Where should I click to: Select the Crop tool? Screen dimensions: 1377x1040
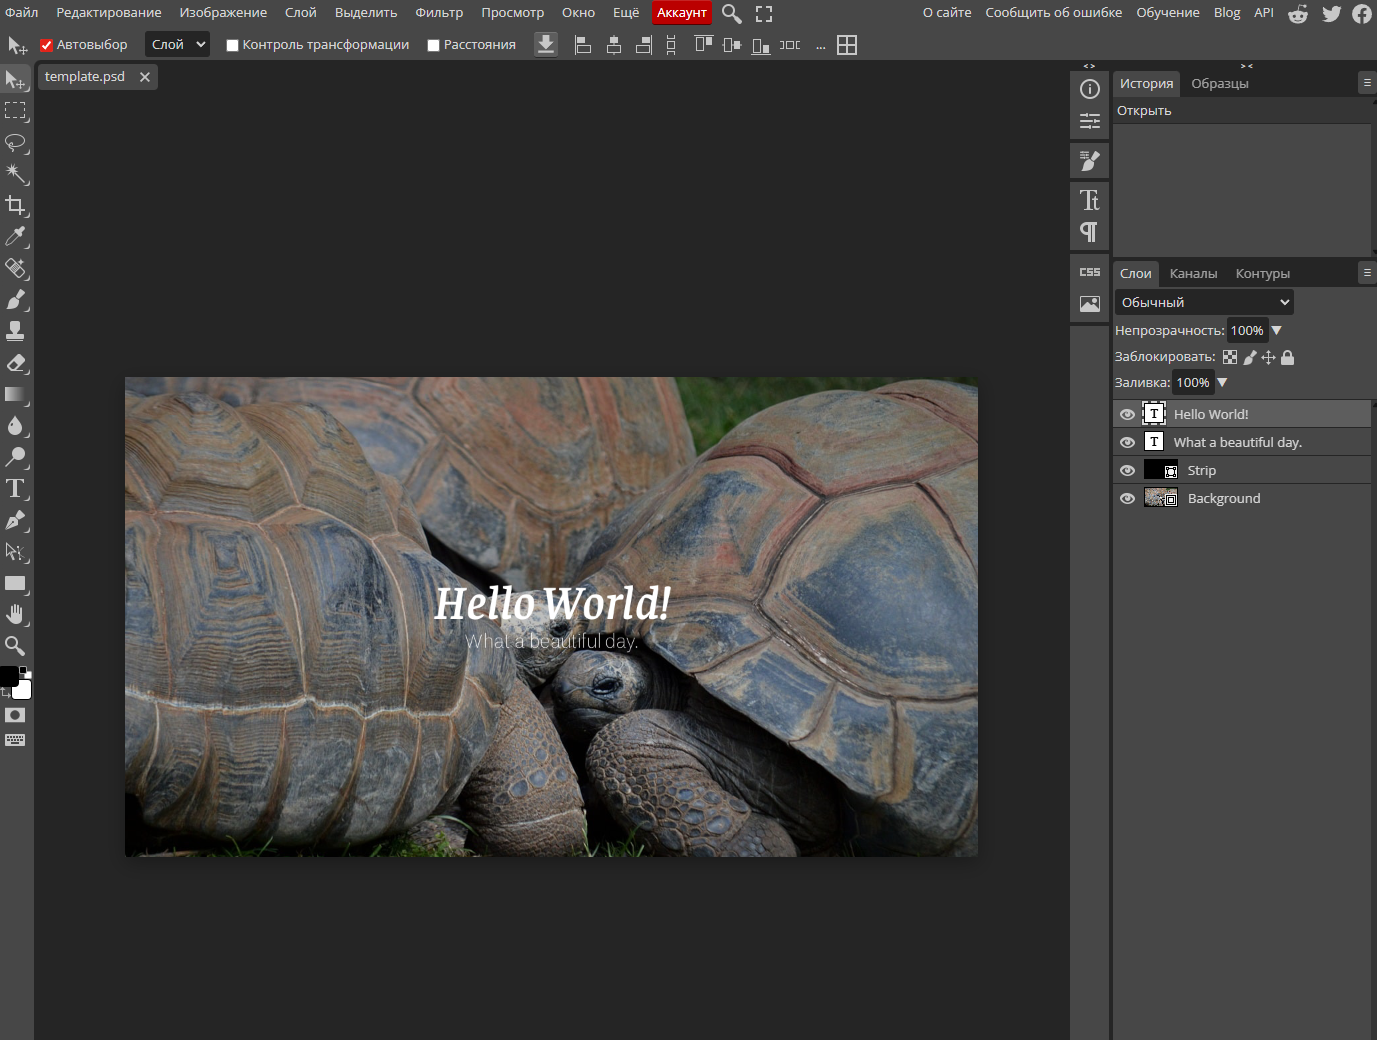click(x=16, y=205)
